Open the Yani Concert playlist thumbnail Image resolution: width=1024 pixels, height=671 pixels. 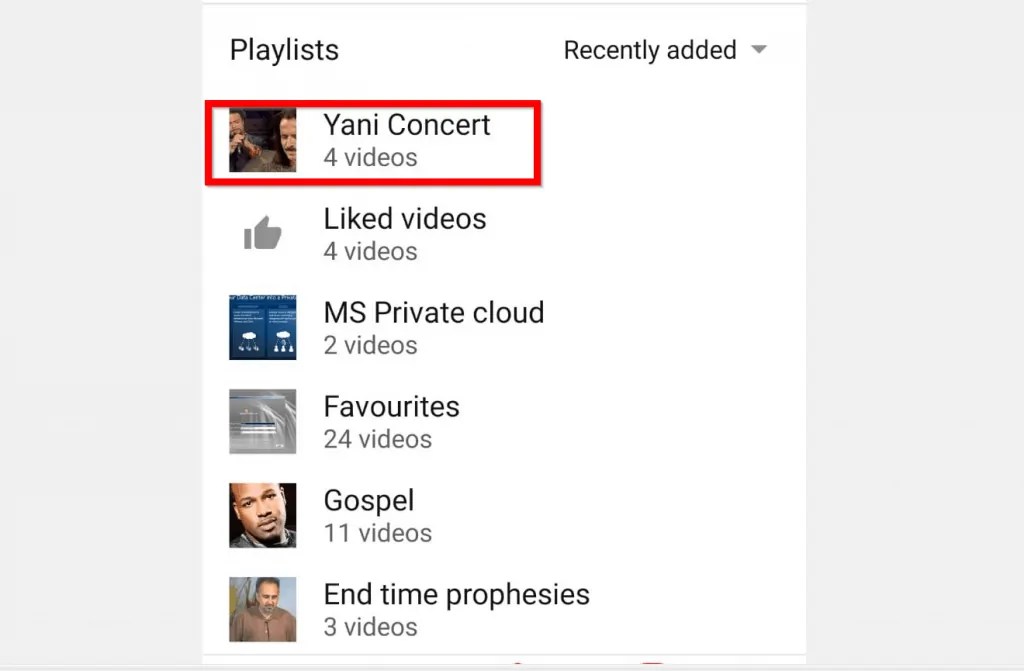[x=262, y=140]
